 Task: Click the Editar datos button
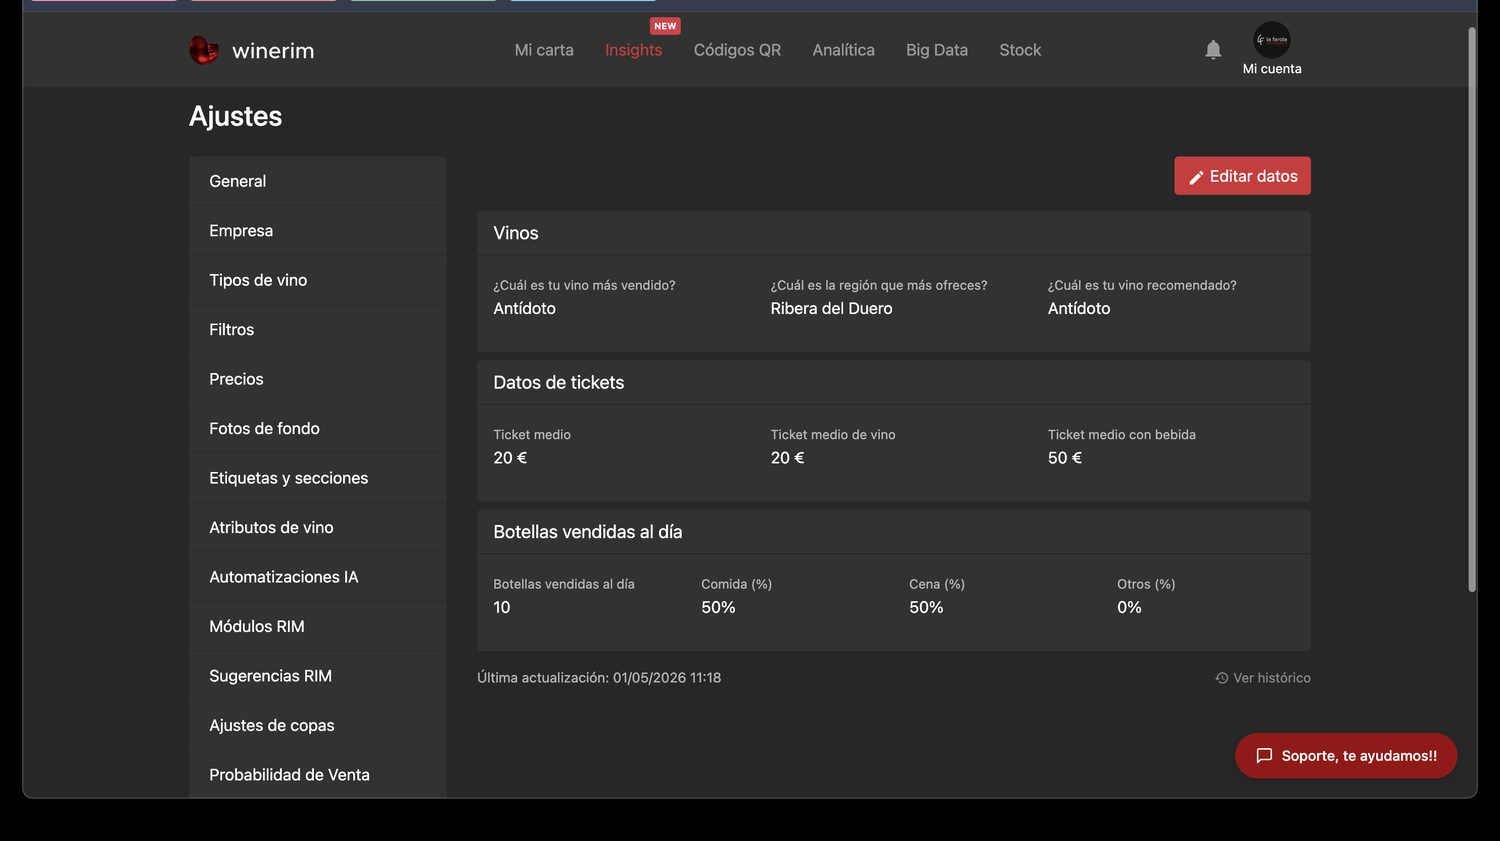pyautogui.click(x=1242, y=176)
